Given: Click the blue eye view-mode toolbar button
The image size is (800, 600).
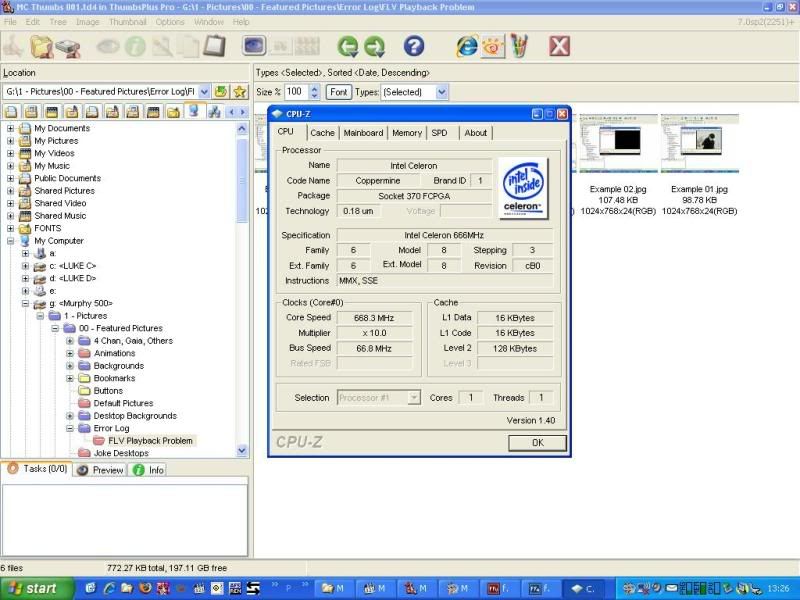Looking at the screenshot, I should tap(254, 45).
